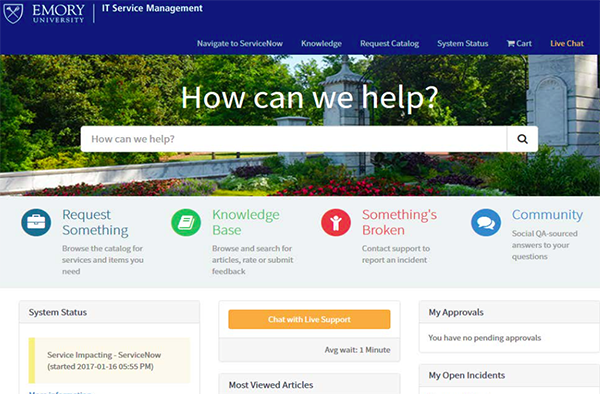Open the Request Something heading link
This screenshot has height=394, width=600.
[x=95, y=222]
